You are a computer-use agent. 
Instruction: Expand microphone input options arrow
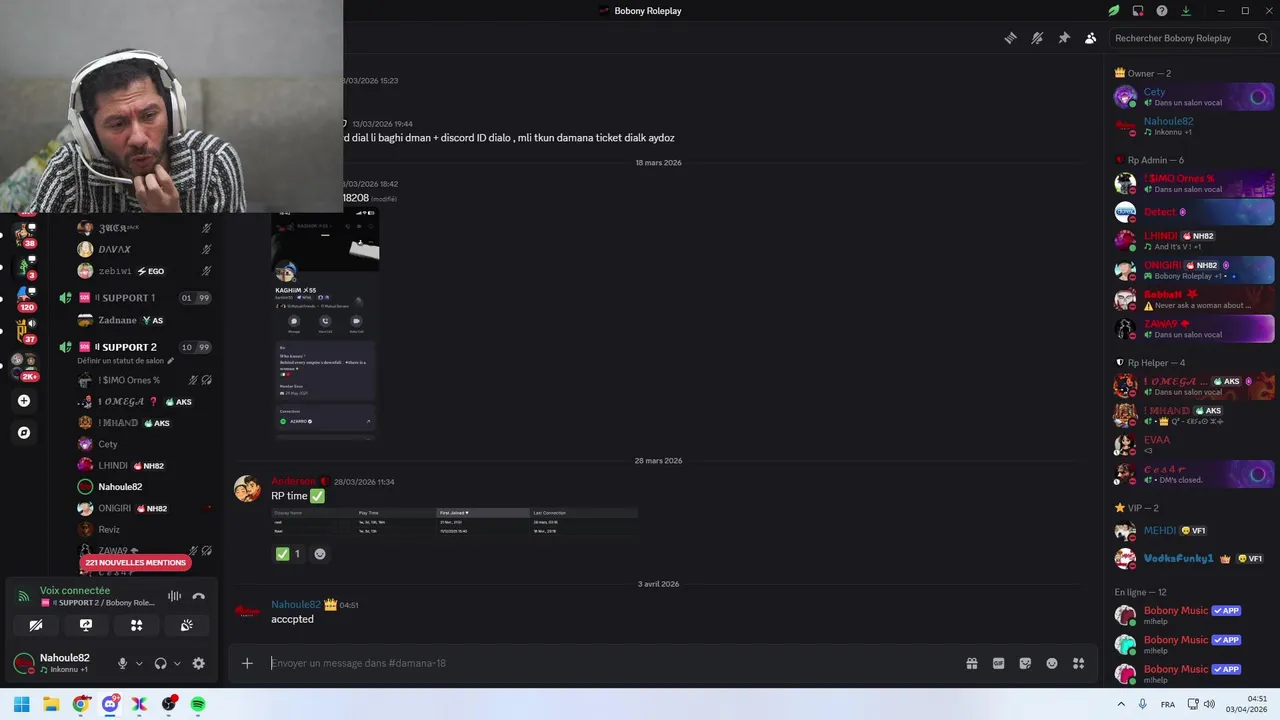click(139, 663)
